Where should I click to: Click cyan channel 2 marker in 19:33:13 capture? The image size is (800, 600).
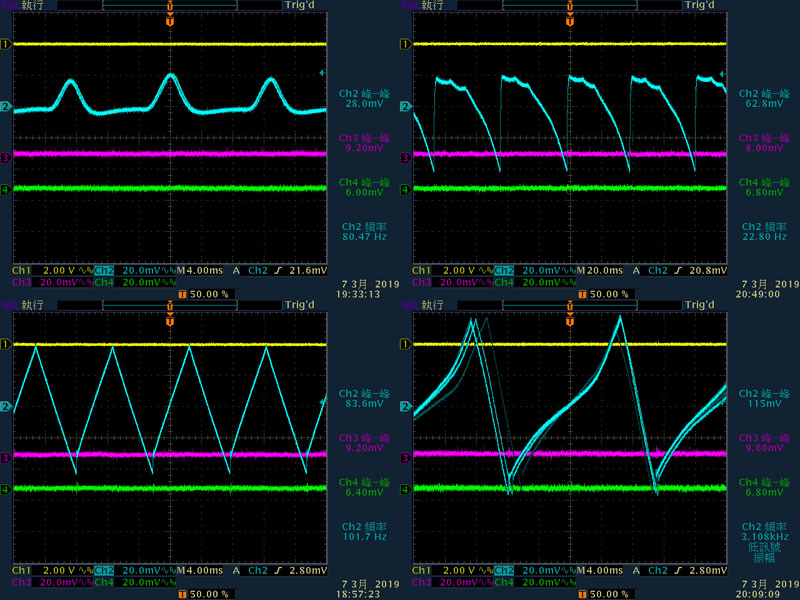6,107
